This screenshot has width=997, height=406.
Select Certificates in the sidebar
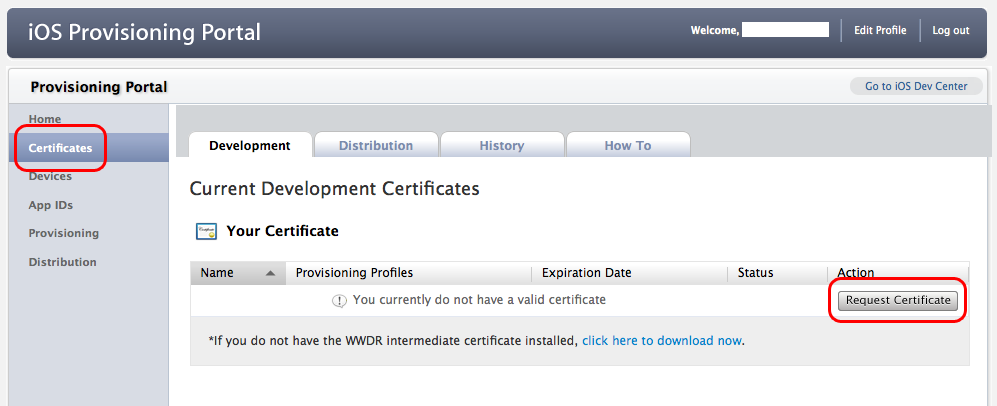click(60, 148)
